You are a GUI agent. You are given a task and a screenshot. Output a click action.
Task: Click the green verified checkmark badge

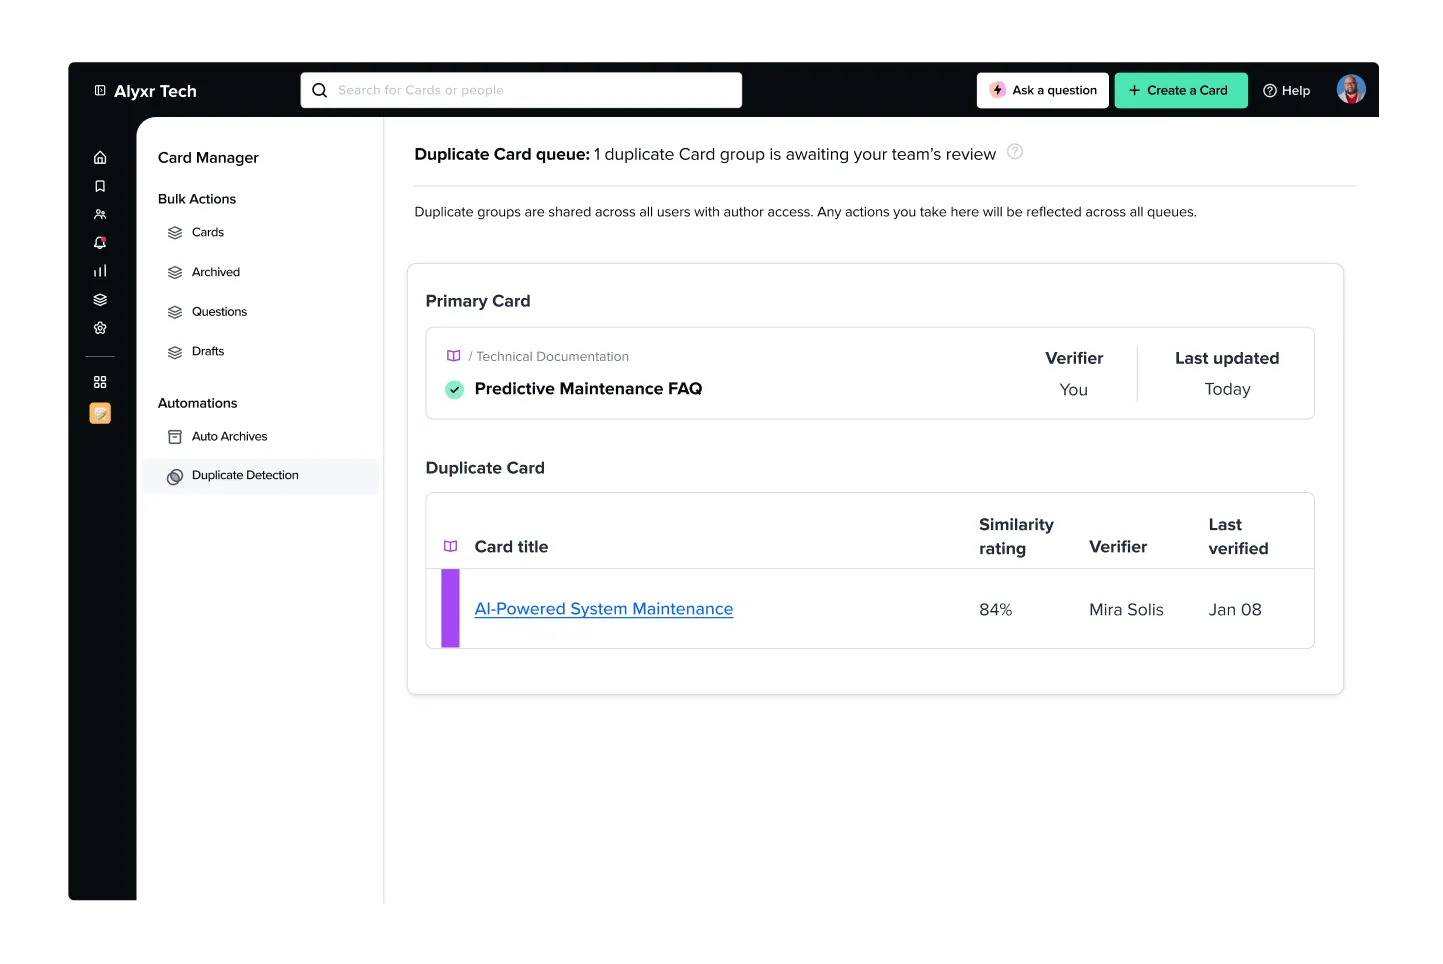click(455, 389)
